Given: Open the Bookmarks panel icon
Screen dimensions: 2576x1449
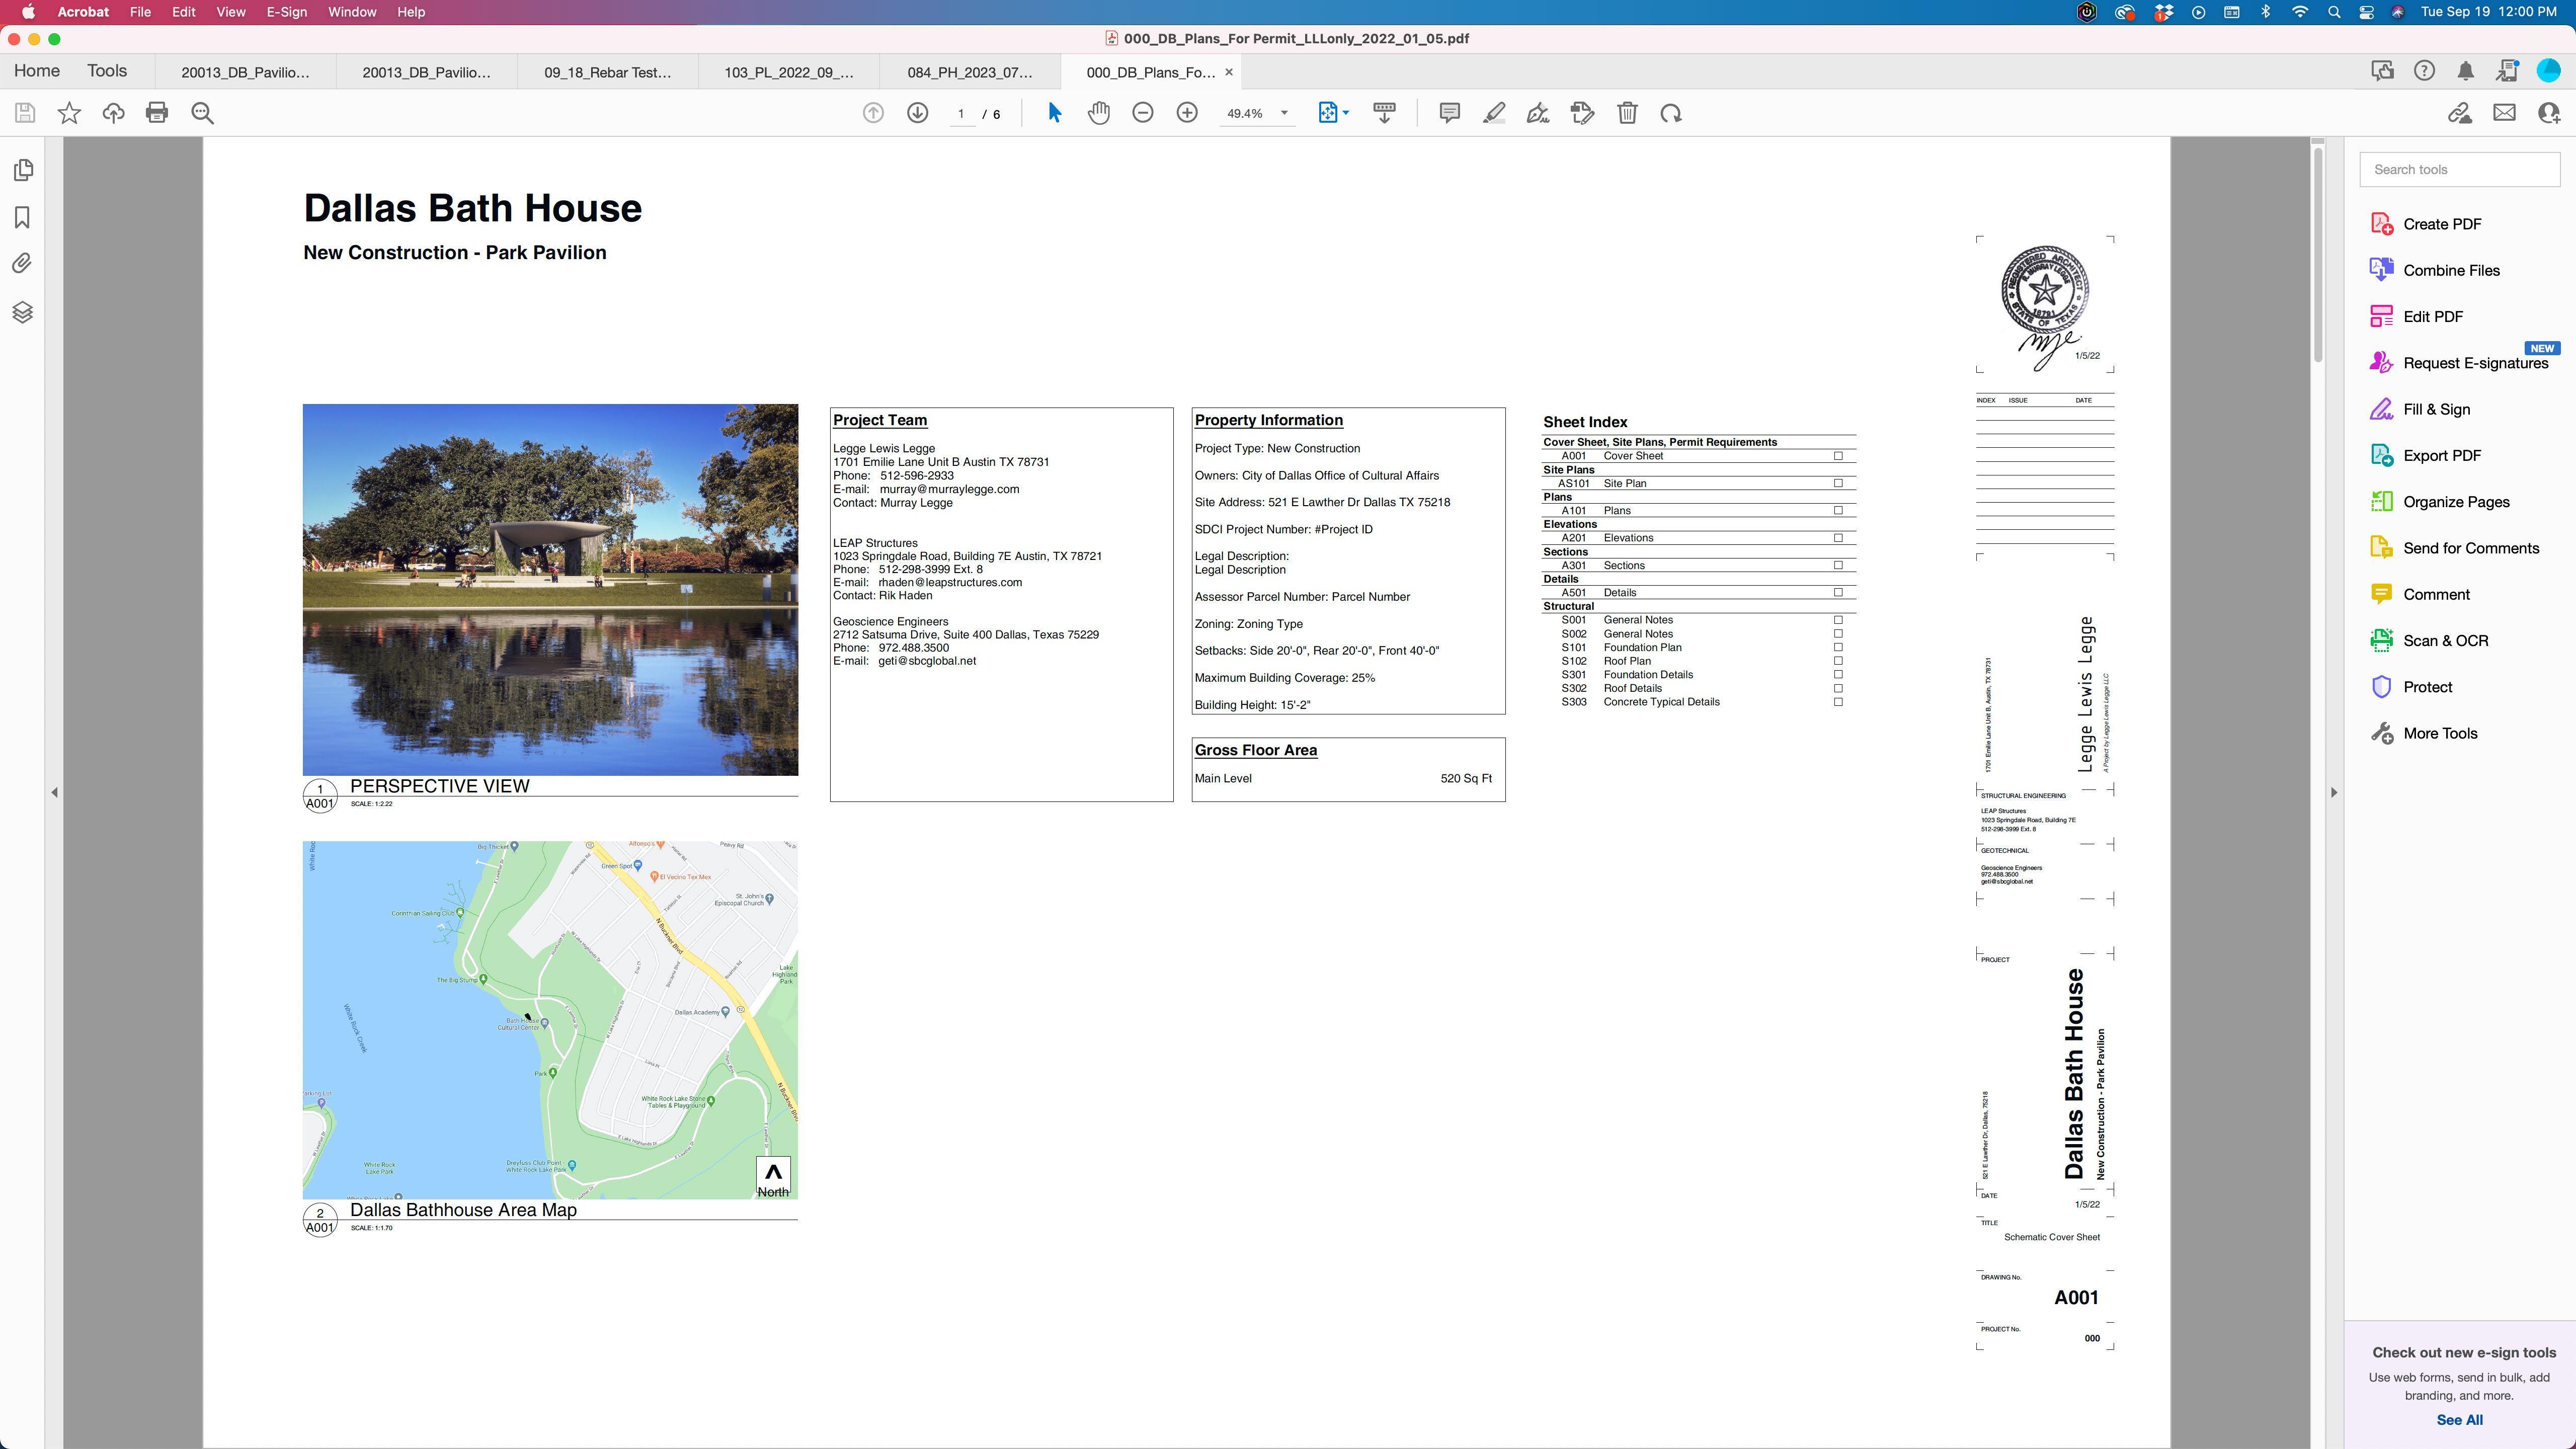Looking at the screenshot, I should click(22, 217).
